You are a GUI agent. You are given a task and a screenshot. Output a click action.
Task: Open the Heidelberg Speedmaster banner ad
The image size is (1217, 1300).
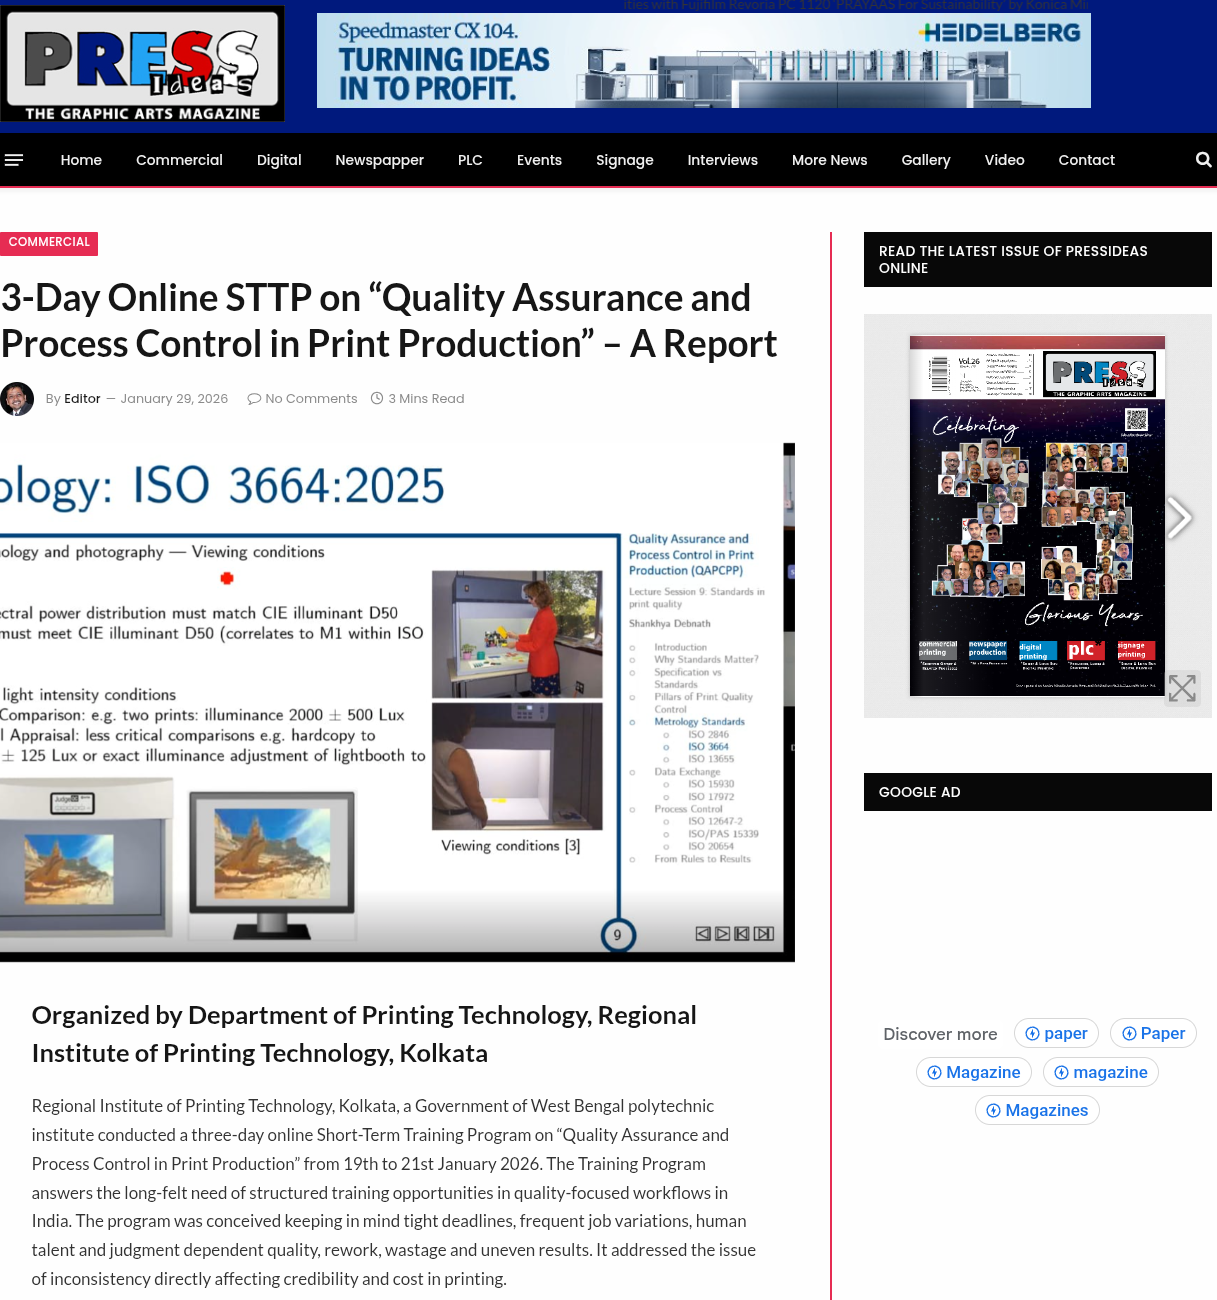(x=703, y=61)
